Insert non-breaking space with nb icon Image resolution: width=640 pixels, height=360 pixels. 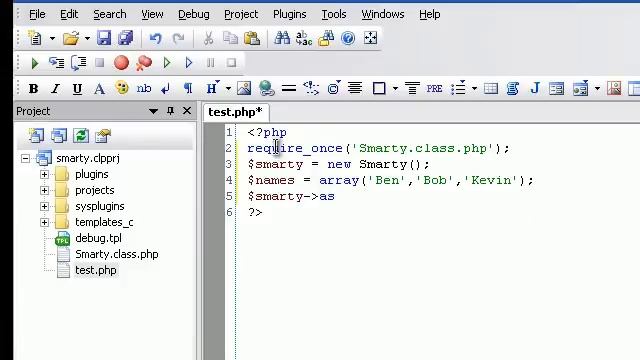click(144, 88)
